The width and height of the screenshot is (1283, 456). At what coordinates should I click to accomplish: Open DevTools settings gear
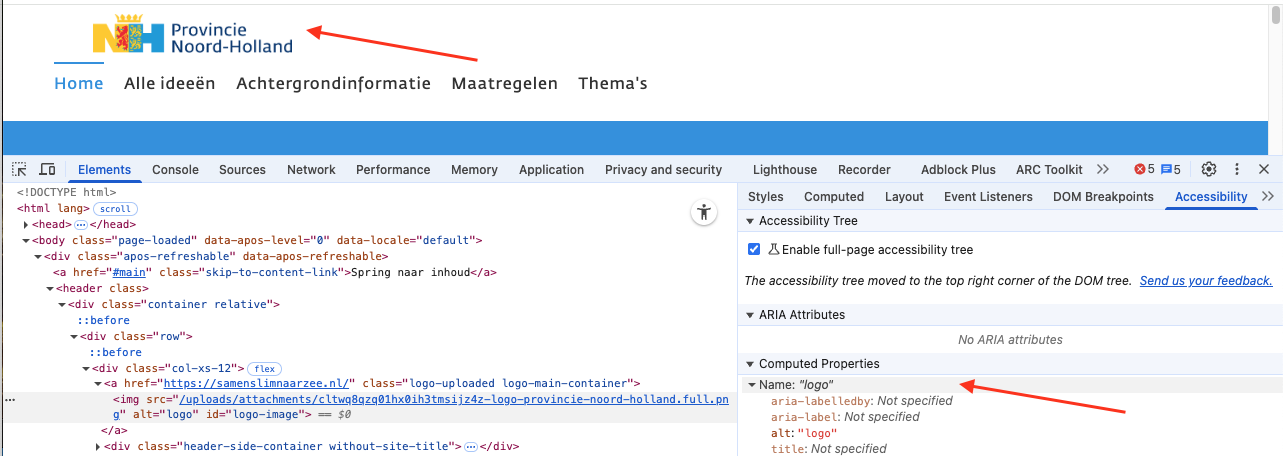1209,170
